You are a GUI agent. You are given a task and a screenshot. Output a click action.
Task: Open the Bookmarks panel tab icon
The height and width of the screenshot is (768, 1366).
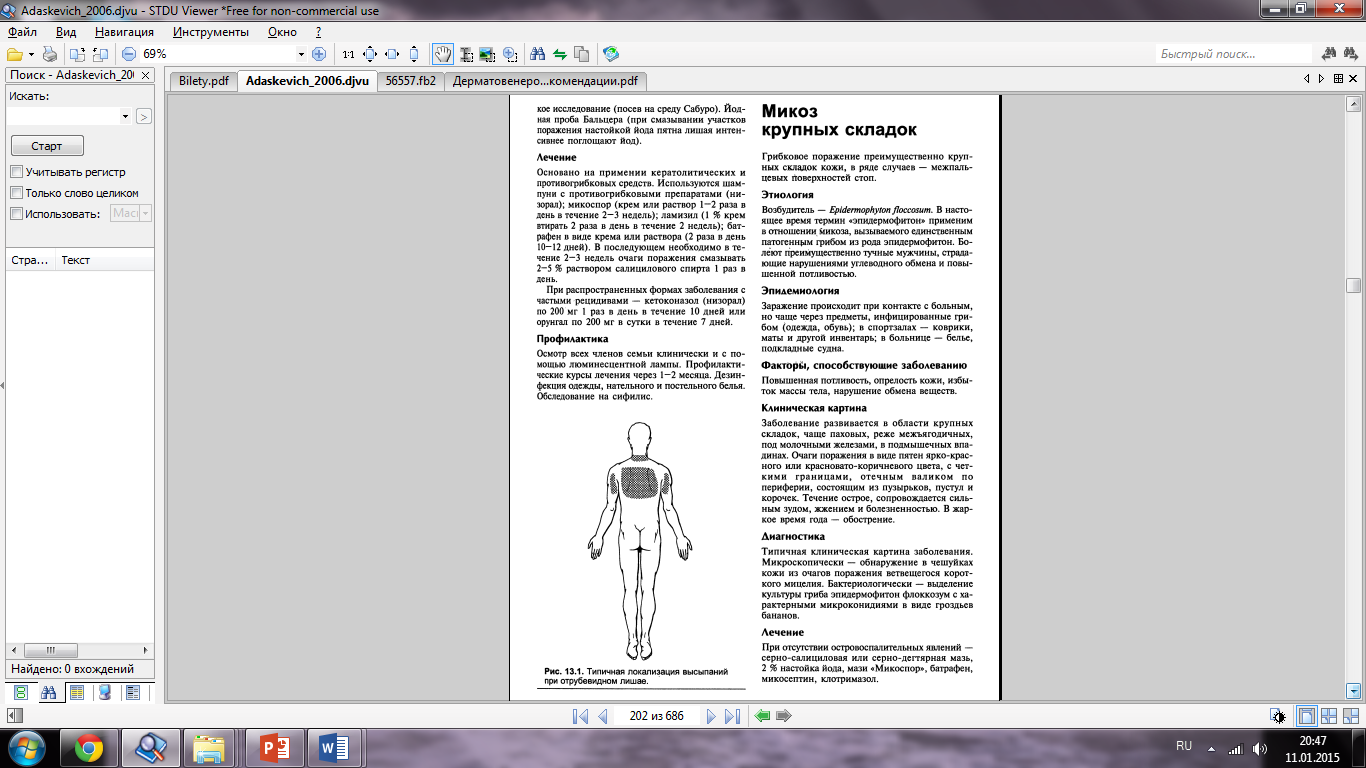[x=104, y=692]
